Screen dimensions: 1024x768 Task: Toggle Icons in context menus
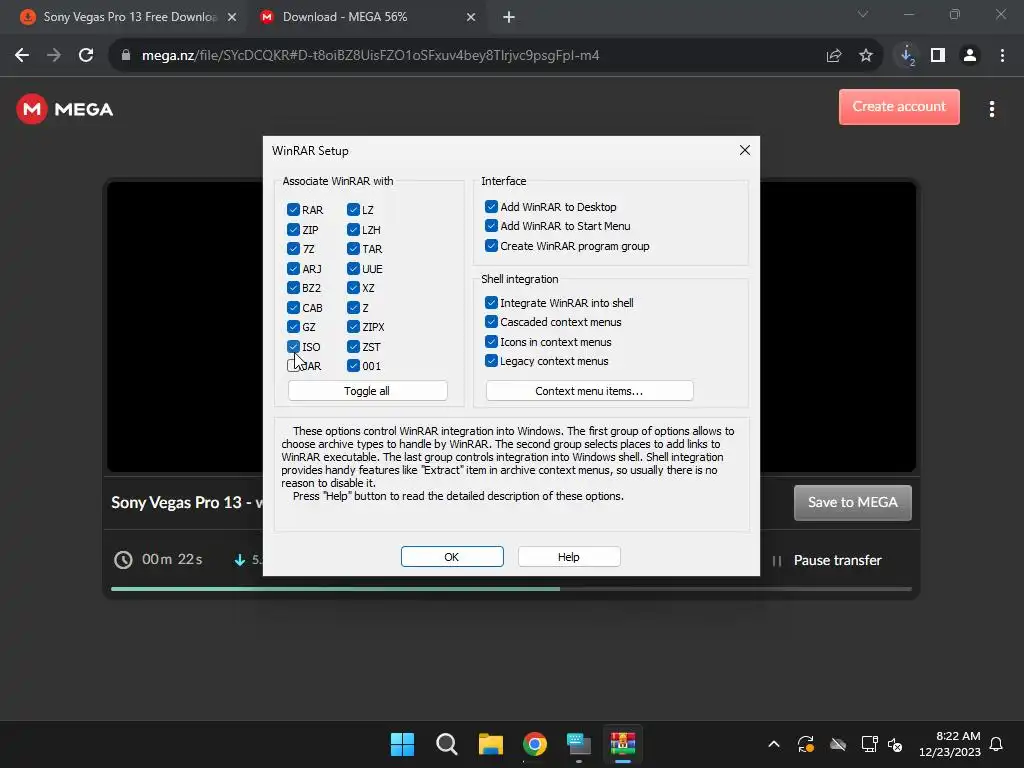pos(491,342)
